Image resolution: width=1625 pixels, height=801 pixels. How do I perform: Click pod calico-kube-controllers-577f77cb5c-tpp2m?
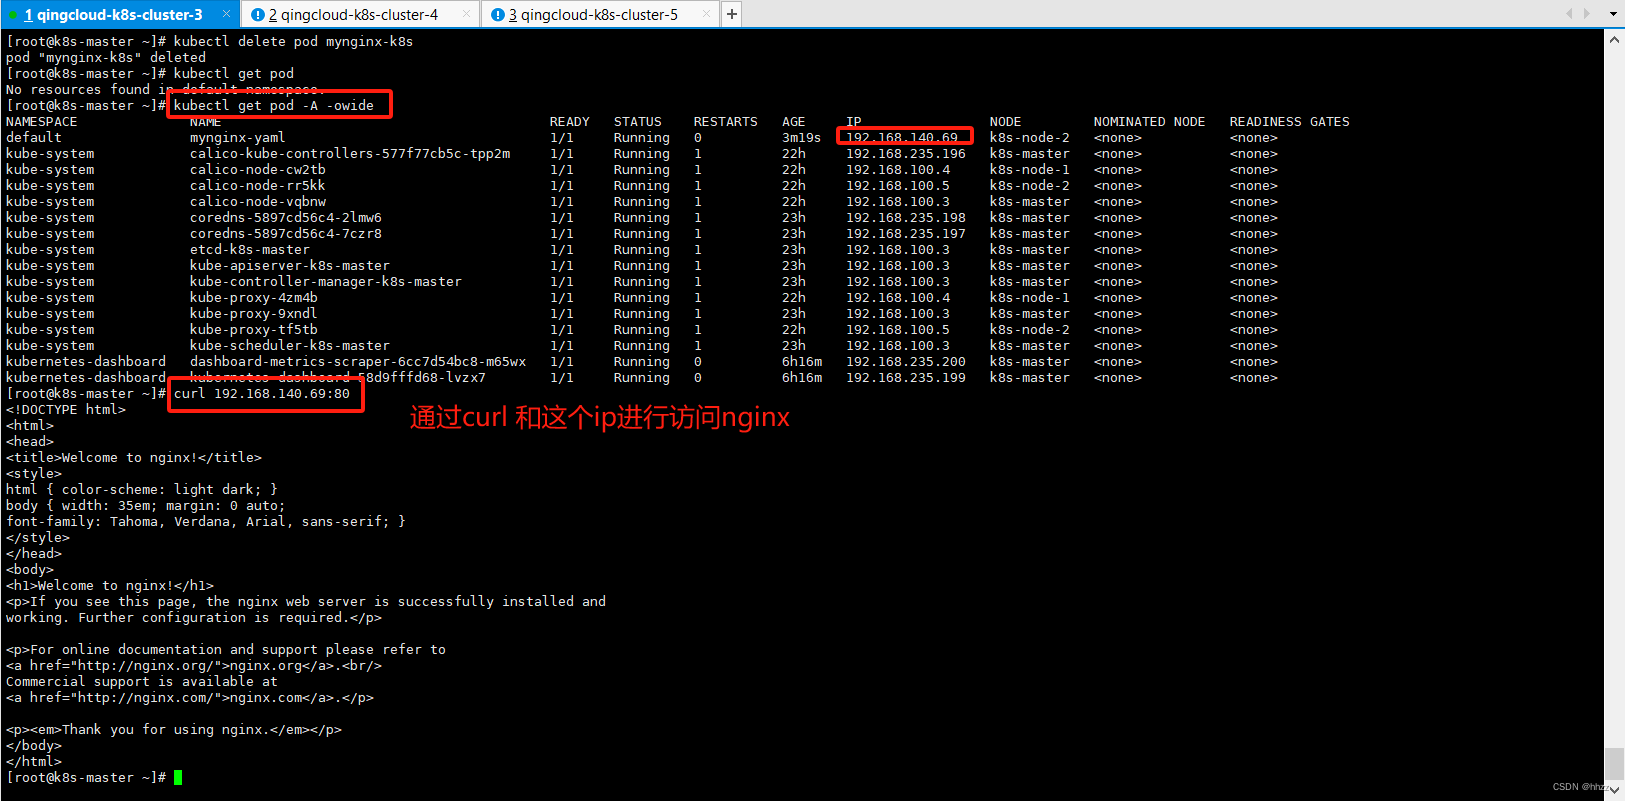coord(350,154)
